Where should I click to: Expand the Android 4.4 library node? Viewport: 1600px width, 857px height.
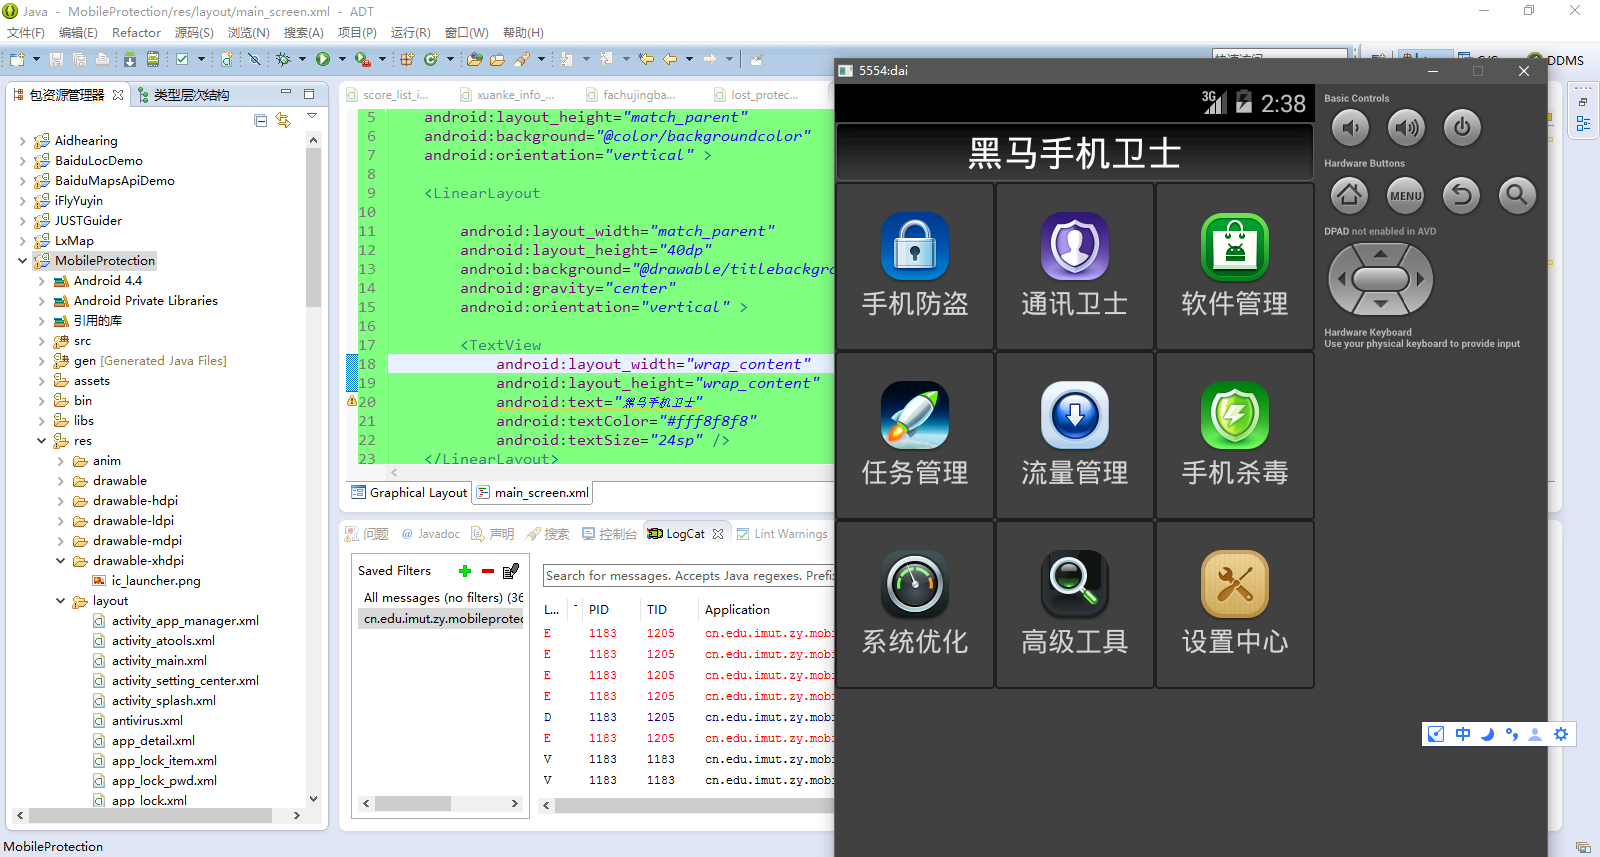(x=42, y=281)
